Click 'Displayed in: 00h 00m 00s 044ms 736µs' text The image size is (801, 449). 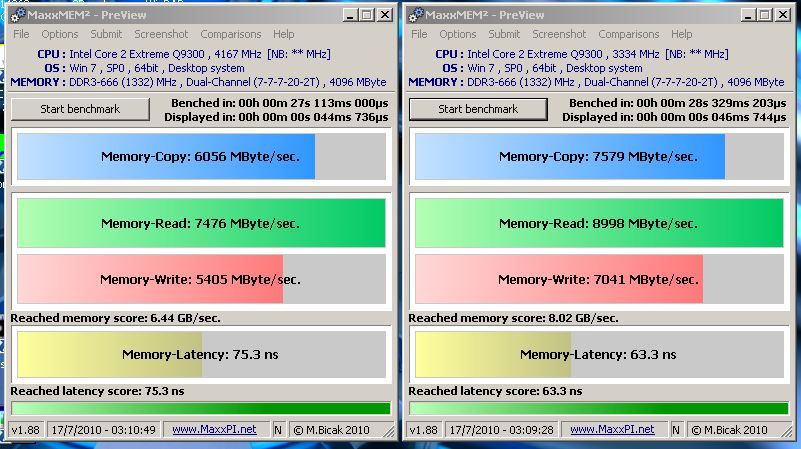point(276,117)
